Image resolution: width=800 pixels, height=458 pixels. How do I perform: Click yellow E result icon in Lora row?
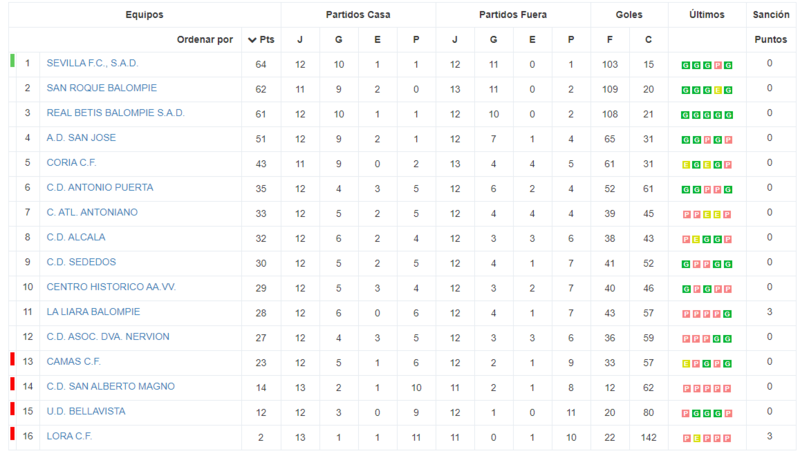(x=696, y=438)
